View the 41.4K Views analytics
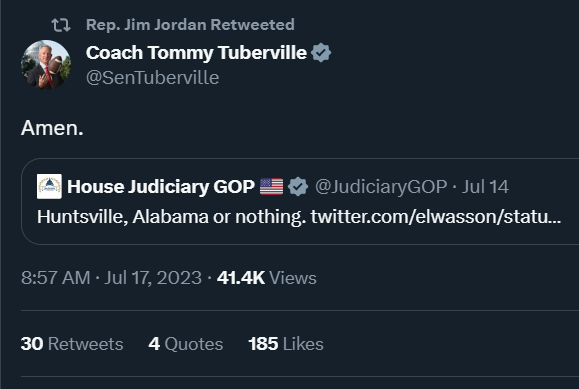 pyautogui.click(x=267, y=278)
